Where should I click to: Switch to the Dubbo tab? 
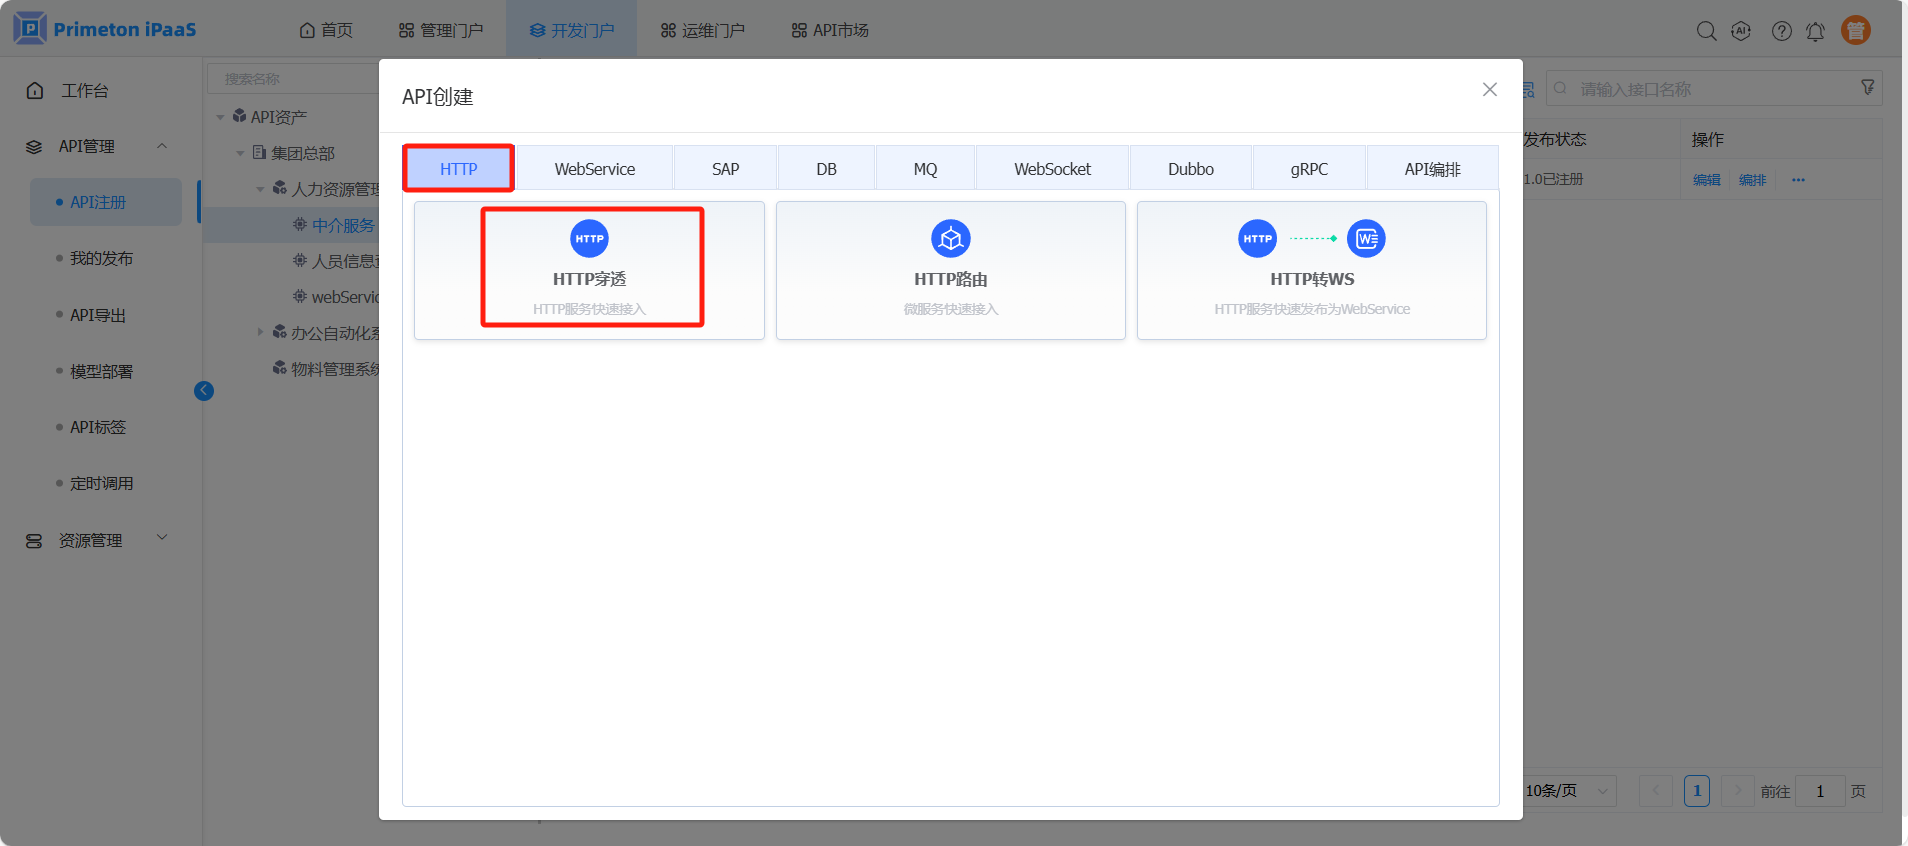point(1190,169)
